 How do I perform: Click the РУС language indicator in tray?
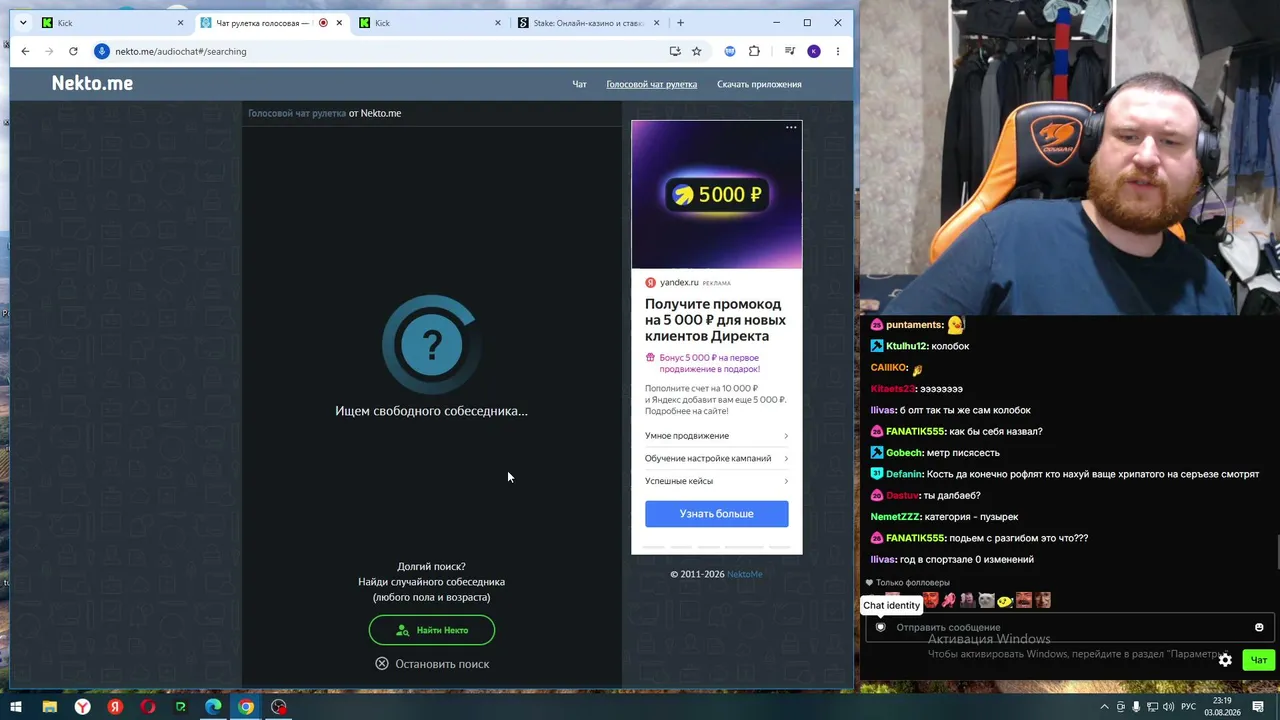pyautogui.click(x=1189, y=707)
